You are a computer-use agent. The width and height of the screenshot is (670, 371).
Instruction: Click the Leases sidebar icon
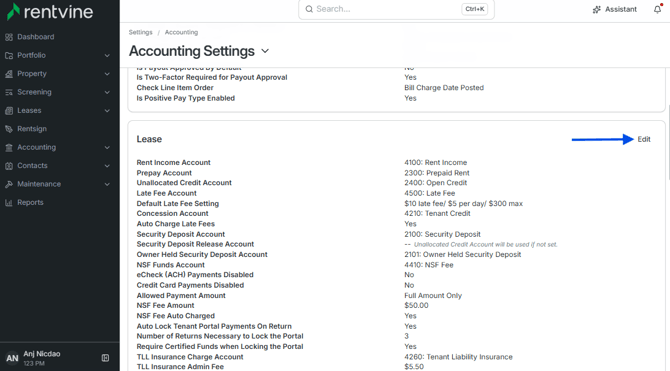pos(9,111)
